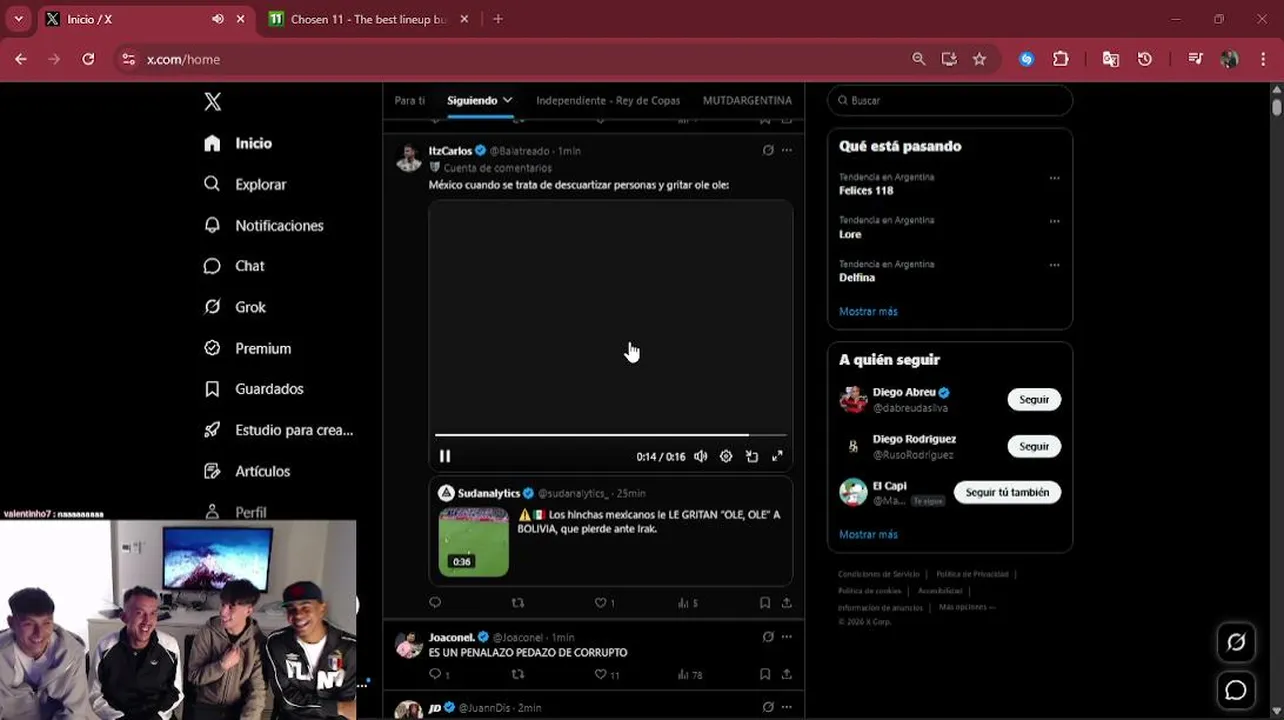The height and width of the screenshot is (720, 1284).
Task: Open Política de Privacidad link
Action: tap(972, 574)
